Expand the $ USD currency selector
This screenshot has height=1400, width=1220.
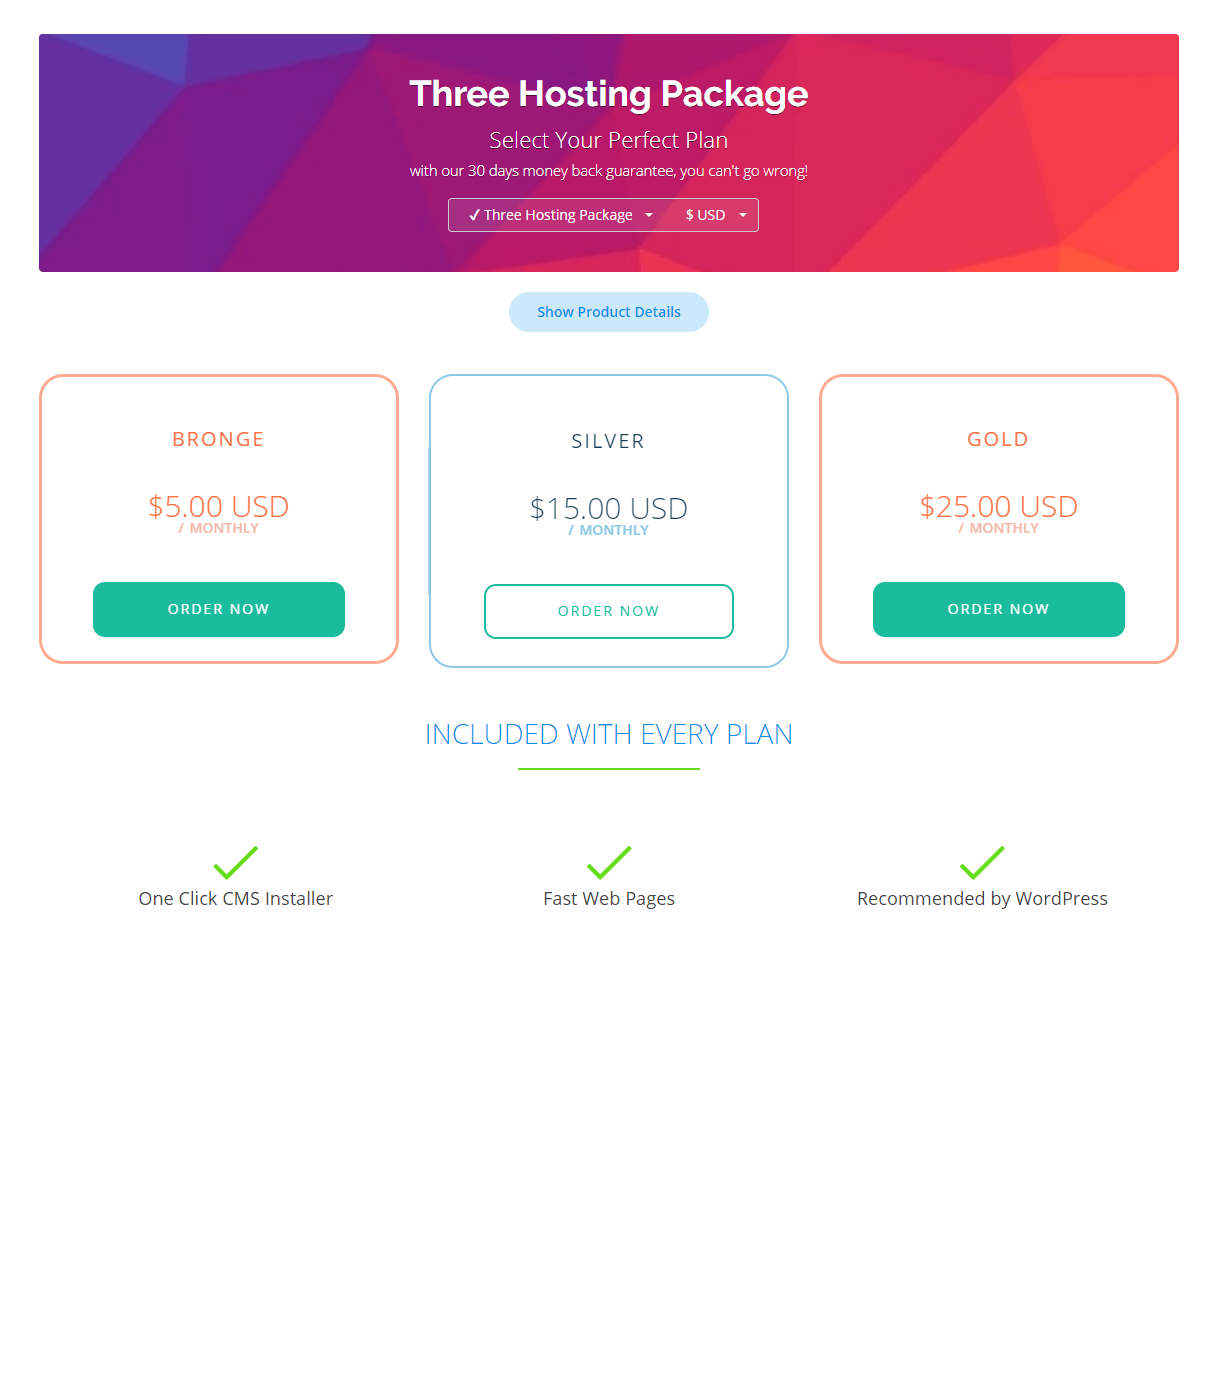pos(715,215)
